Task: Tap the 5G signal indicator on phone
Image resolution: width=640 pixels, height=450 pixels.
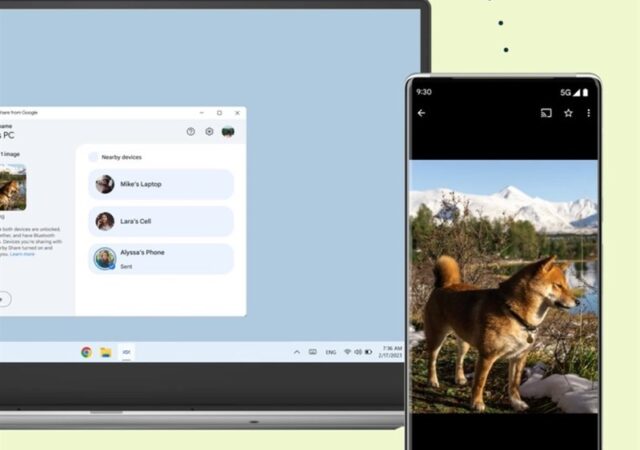Action: tap(570, 93)
